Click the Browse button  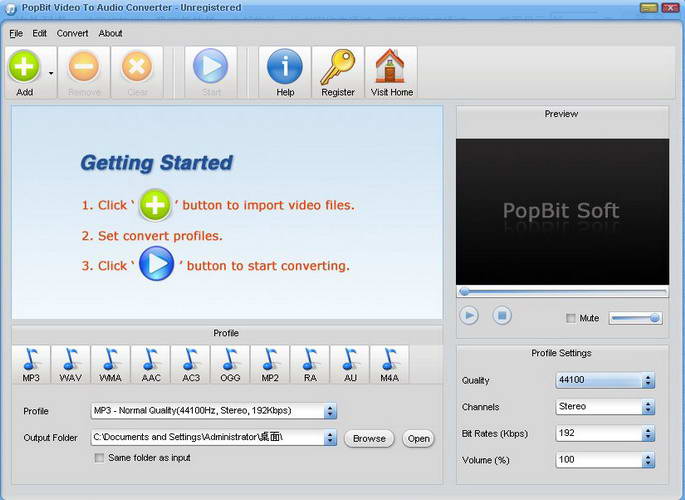369,438
